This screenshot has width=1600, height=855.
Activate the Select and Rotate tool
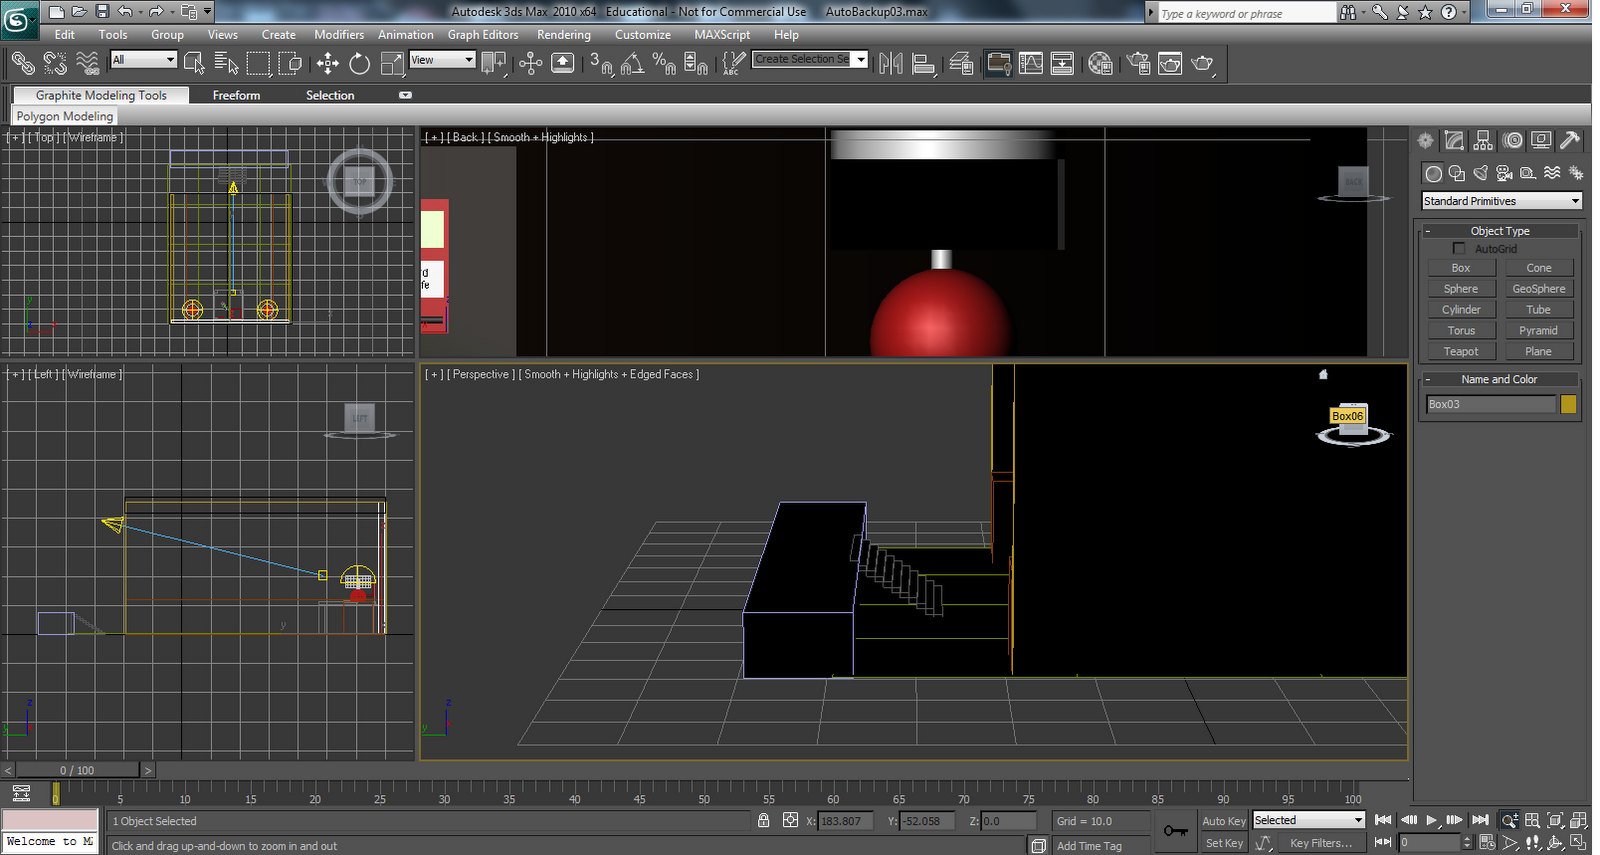(x=359, y=64)
